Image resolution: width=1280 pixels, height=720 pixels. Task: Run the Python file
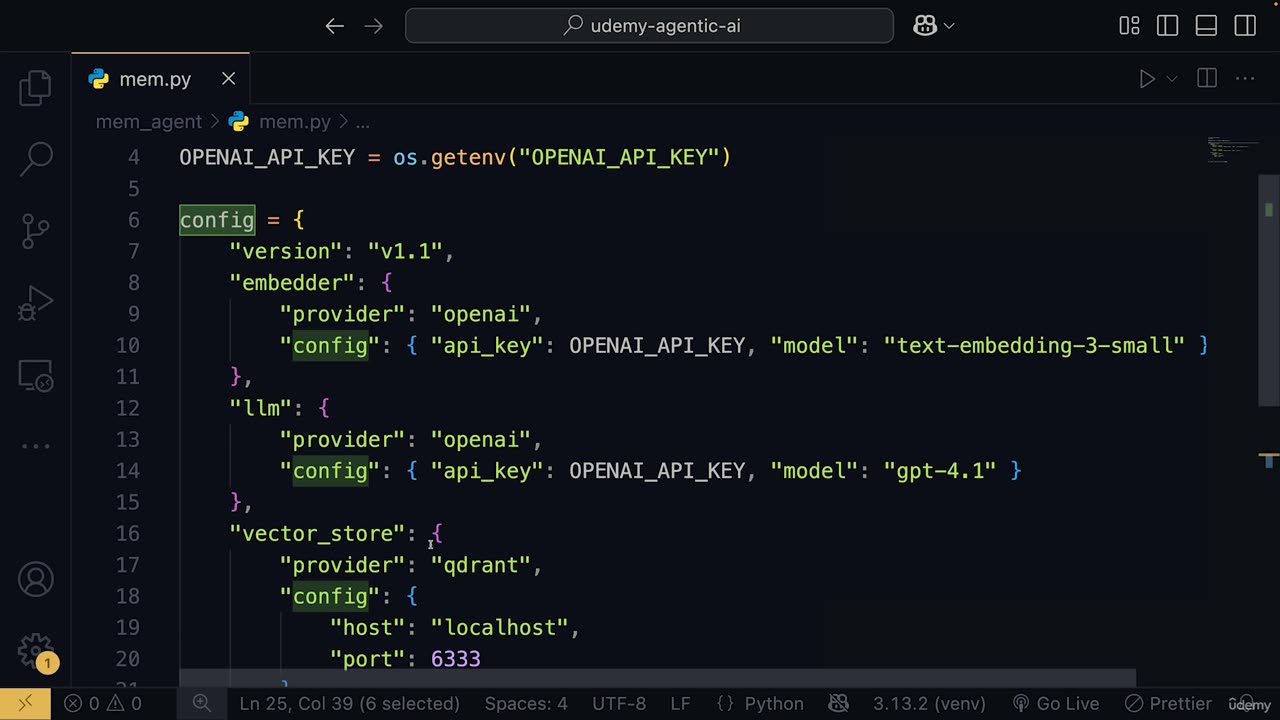pos(1147,79)
